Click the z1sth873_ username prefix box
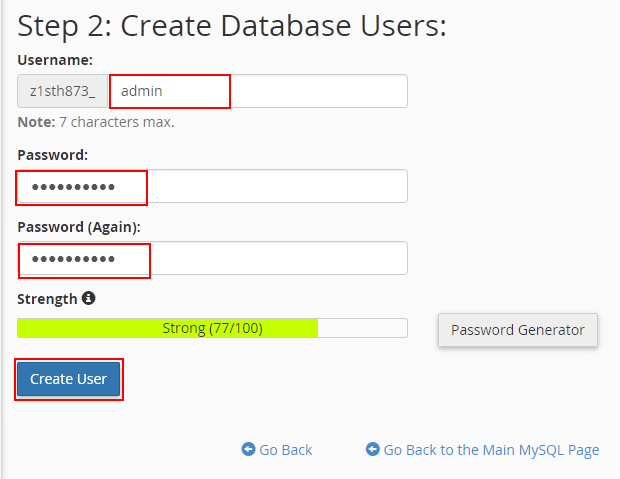The width and height of the screenshot is (620, 479). [x=62, y=91]
